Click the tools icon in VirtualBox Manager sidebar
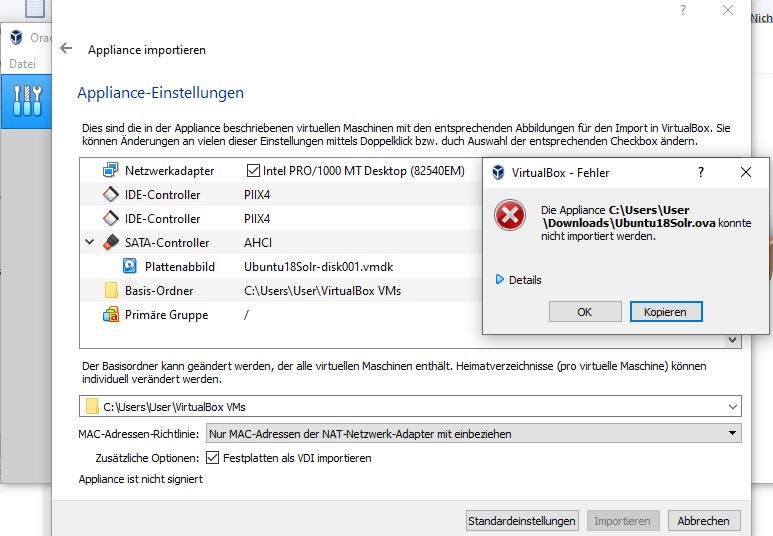Screen dimensions: 773x536 point(27,101)
